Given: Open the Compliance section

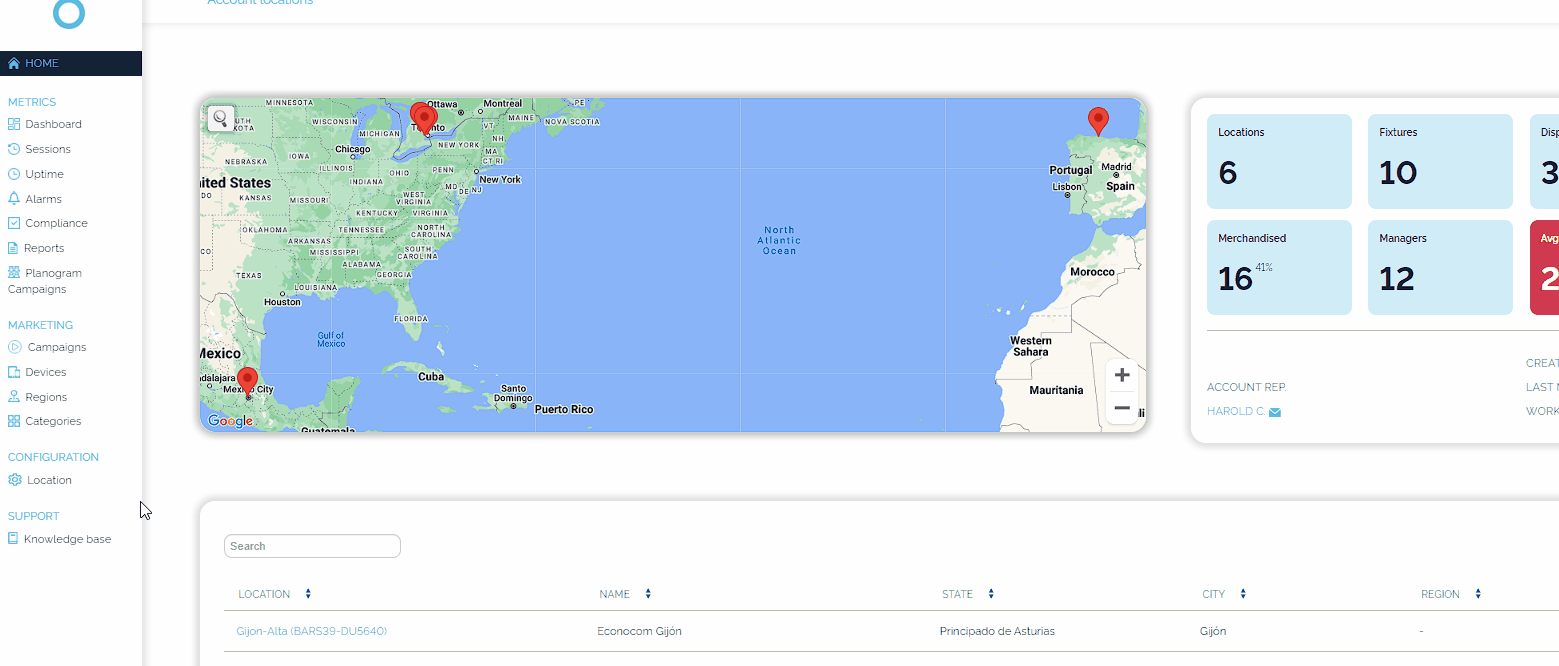Looking at the screenshot, I should point(56,223).
